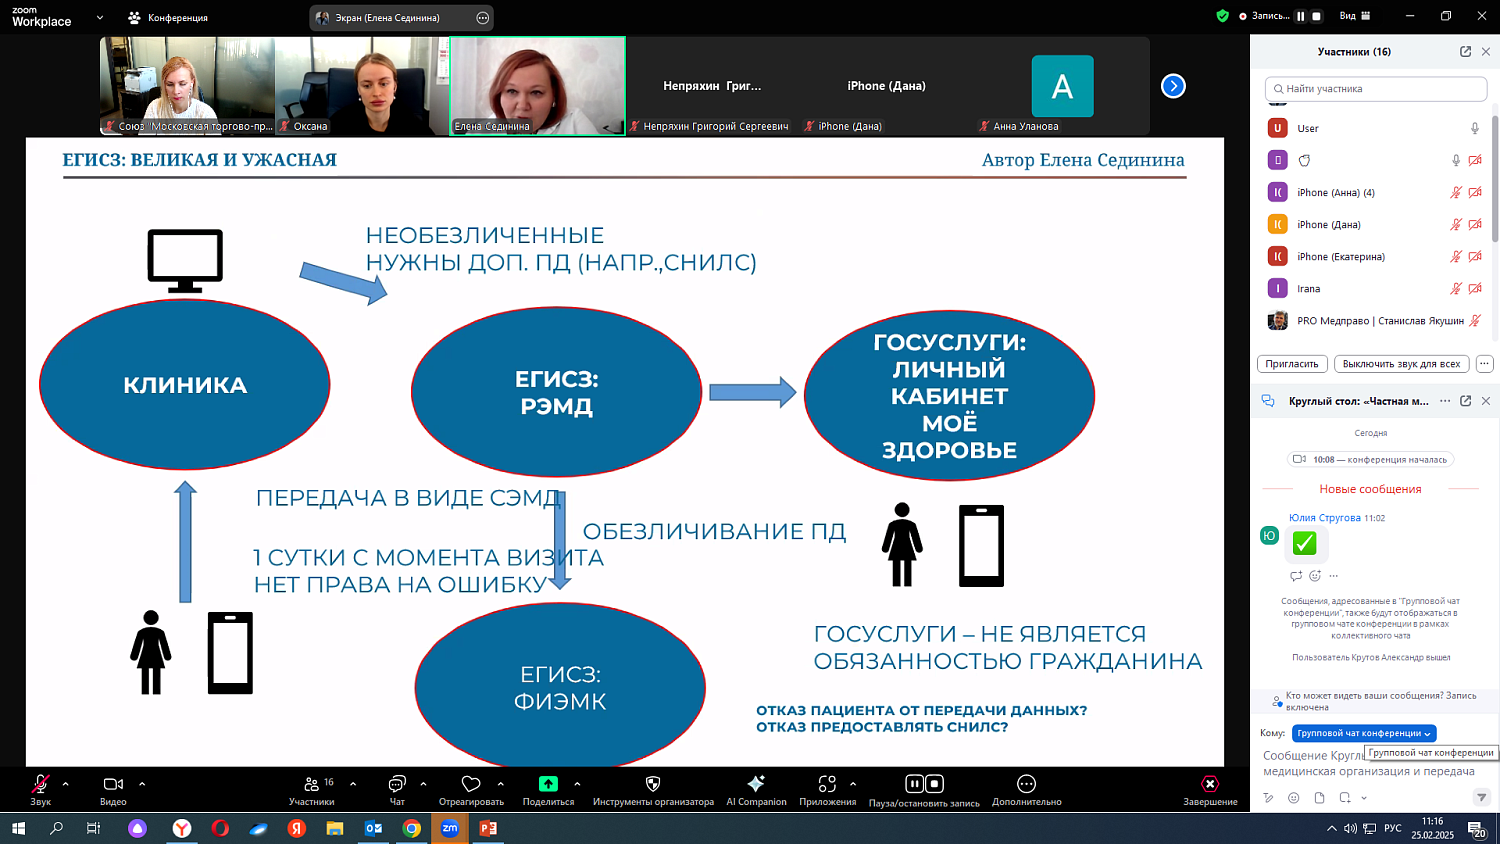This screenshot has height=844, width=1500.
Task: Insert an emoji using the smiley icon
Action: click(1294, 798)
